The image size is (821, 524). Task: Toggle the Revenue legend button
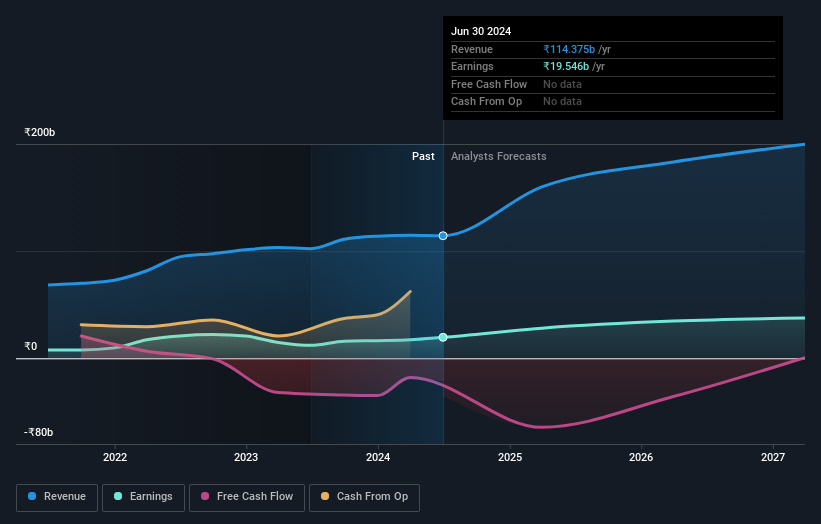pos(57,497)
